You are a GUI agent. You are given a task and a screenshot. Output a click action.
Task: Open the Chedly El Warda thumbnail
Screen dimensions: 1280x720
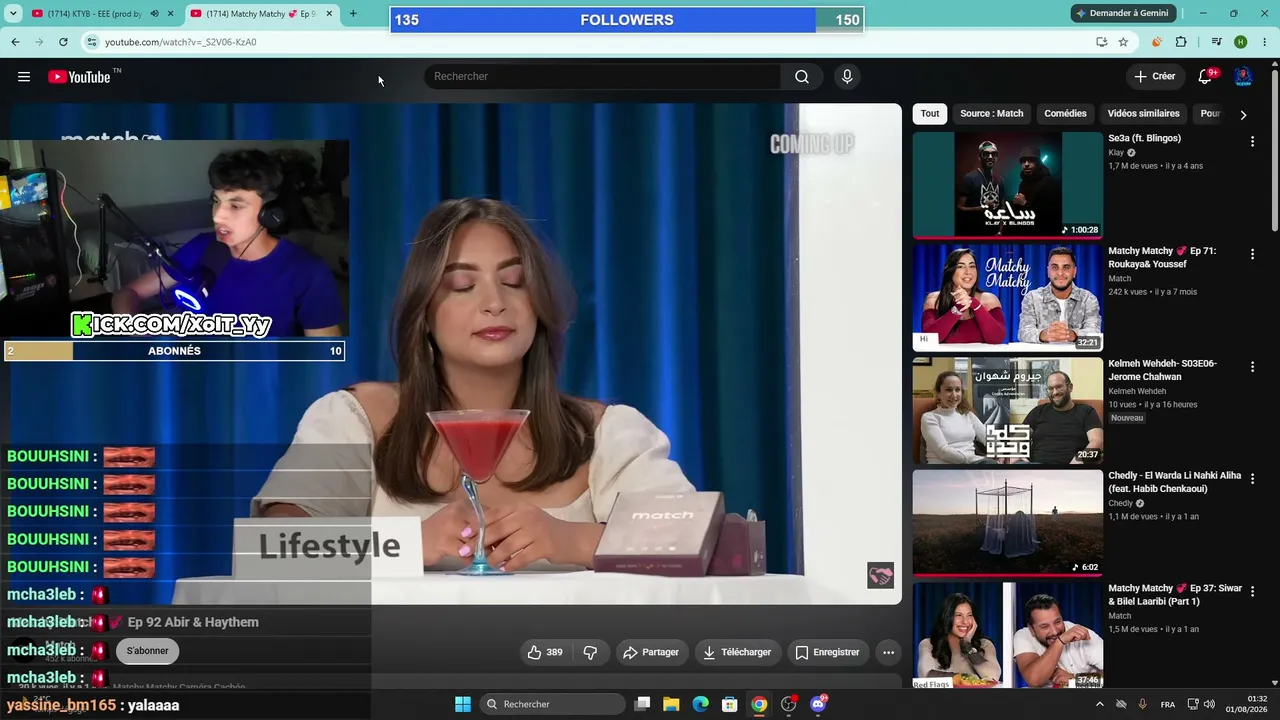tap(1007, 522)
